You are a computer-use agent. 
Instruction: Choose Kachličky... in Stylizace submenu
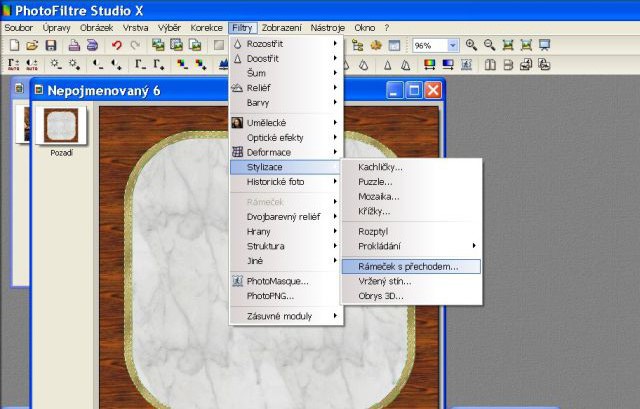pyautogui.click(x=411, y=167)
